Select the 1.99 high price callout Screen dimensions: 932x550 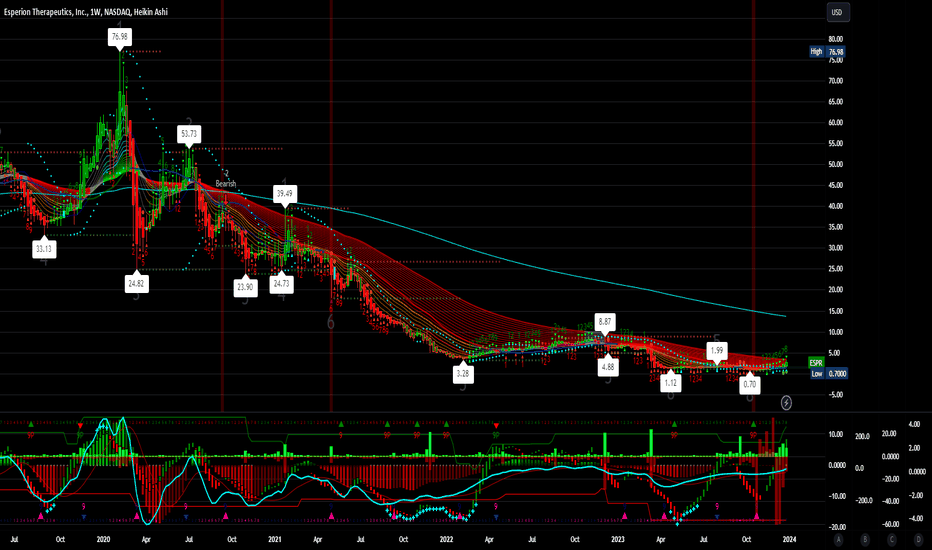tap(717, 350)
